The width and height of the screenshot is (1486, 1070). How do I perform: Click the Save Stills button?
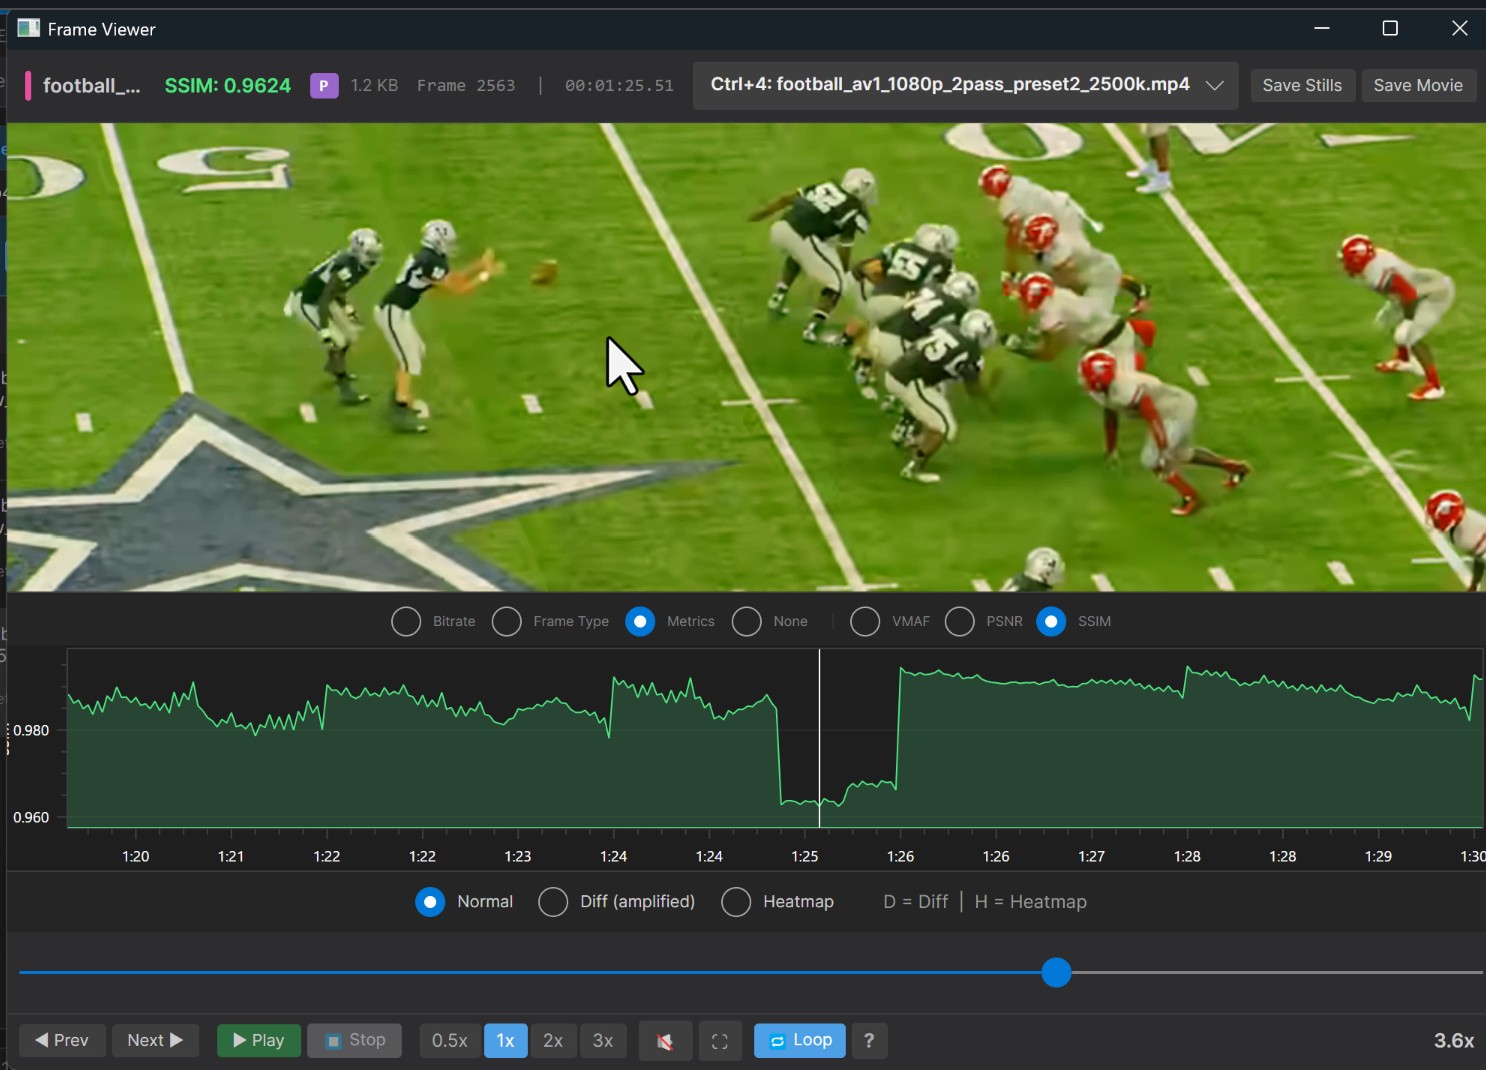[1302, 86]
